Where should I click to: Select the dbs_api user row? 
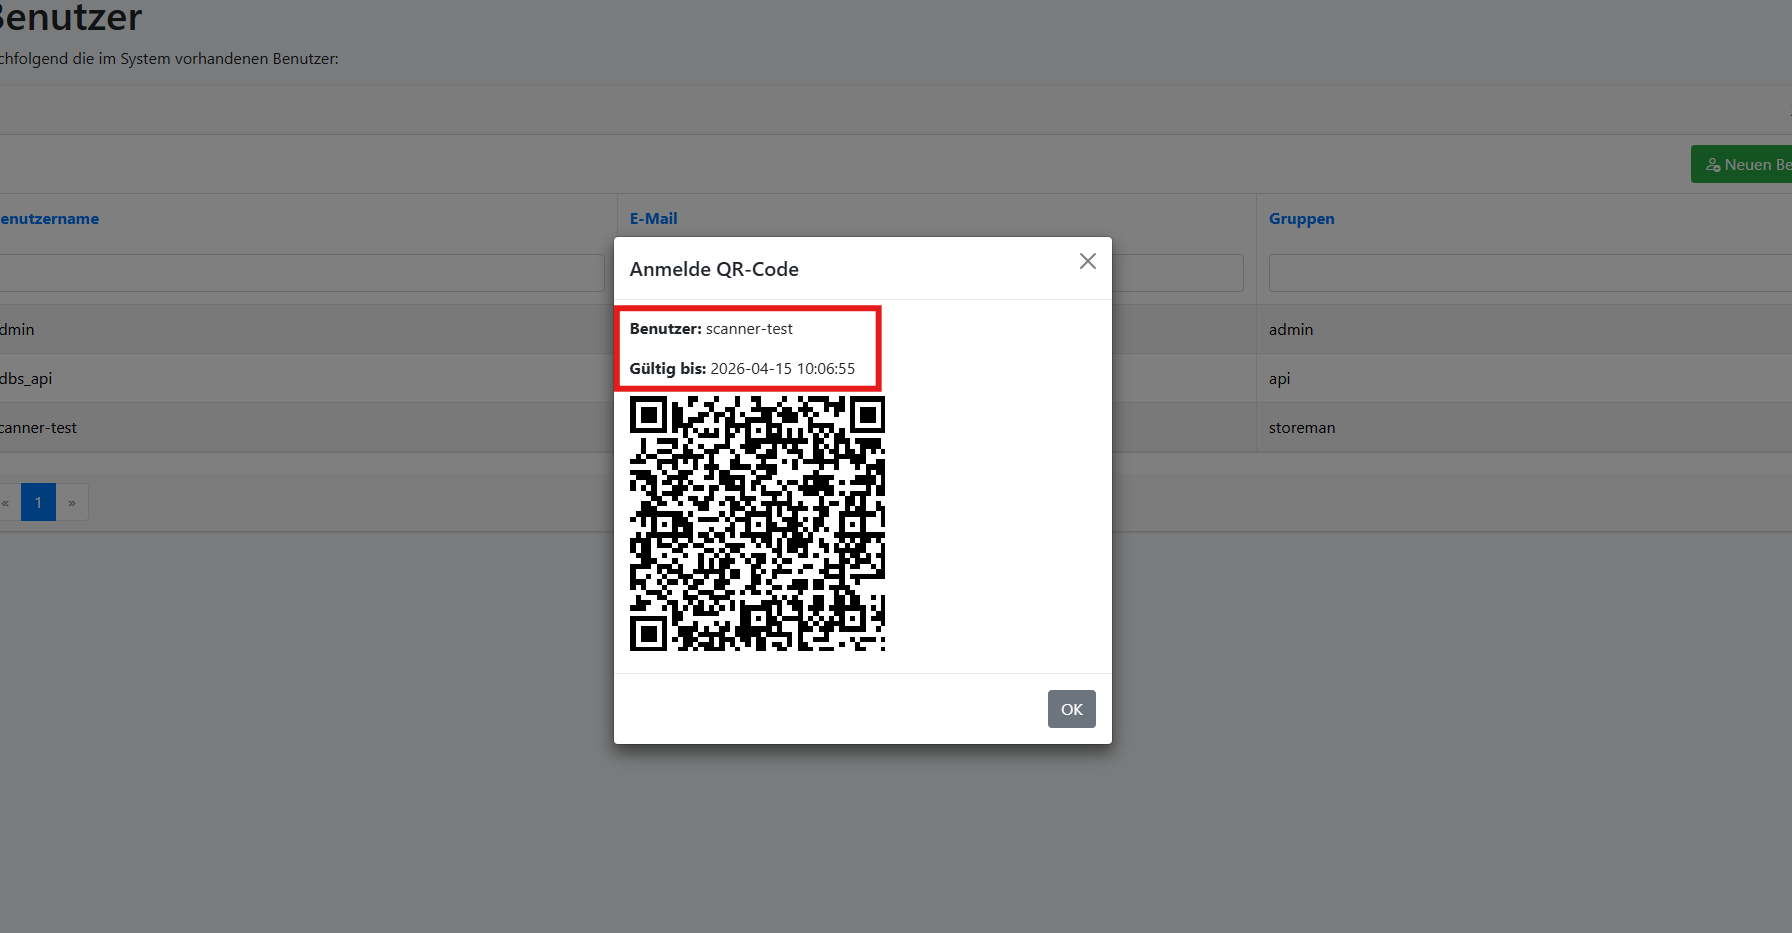point(300,378)
